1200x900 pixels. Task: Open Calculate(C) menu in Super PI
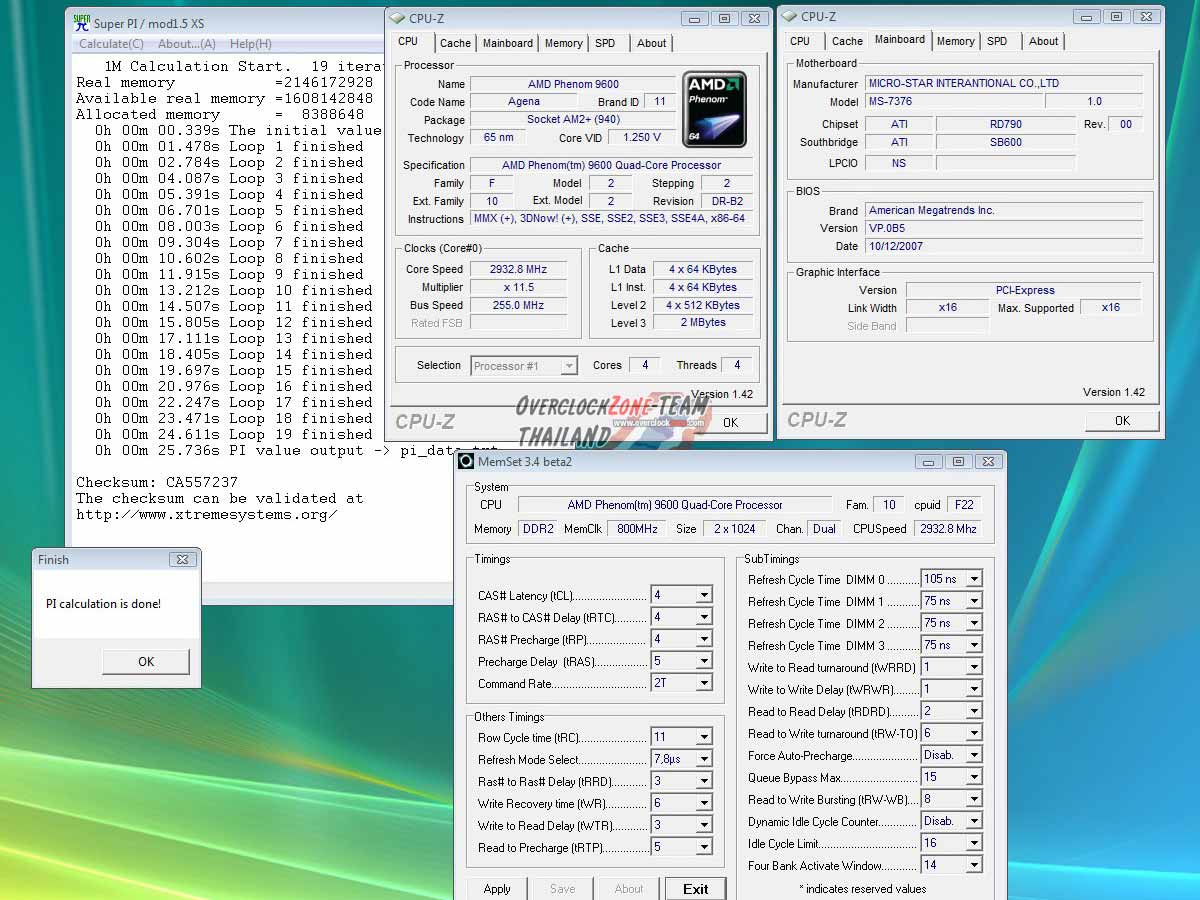(x=111, y=44)
